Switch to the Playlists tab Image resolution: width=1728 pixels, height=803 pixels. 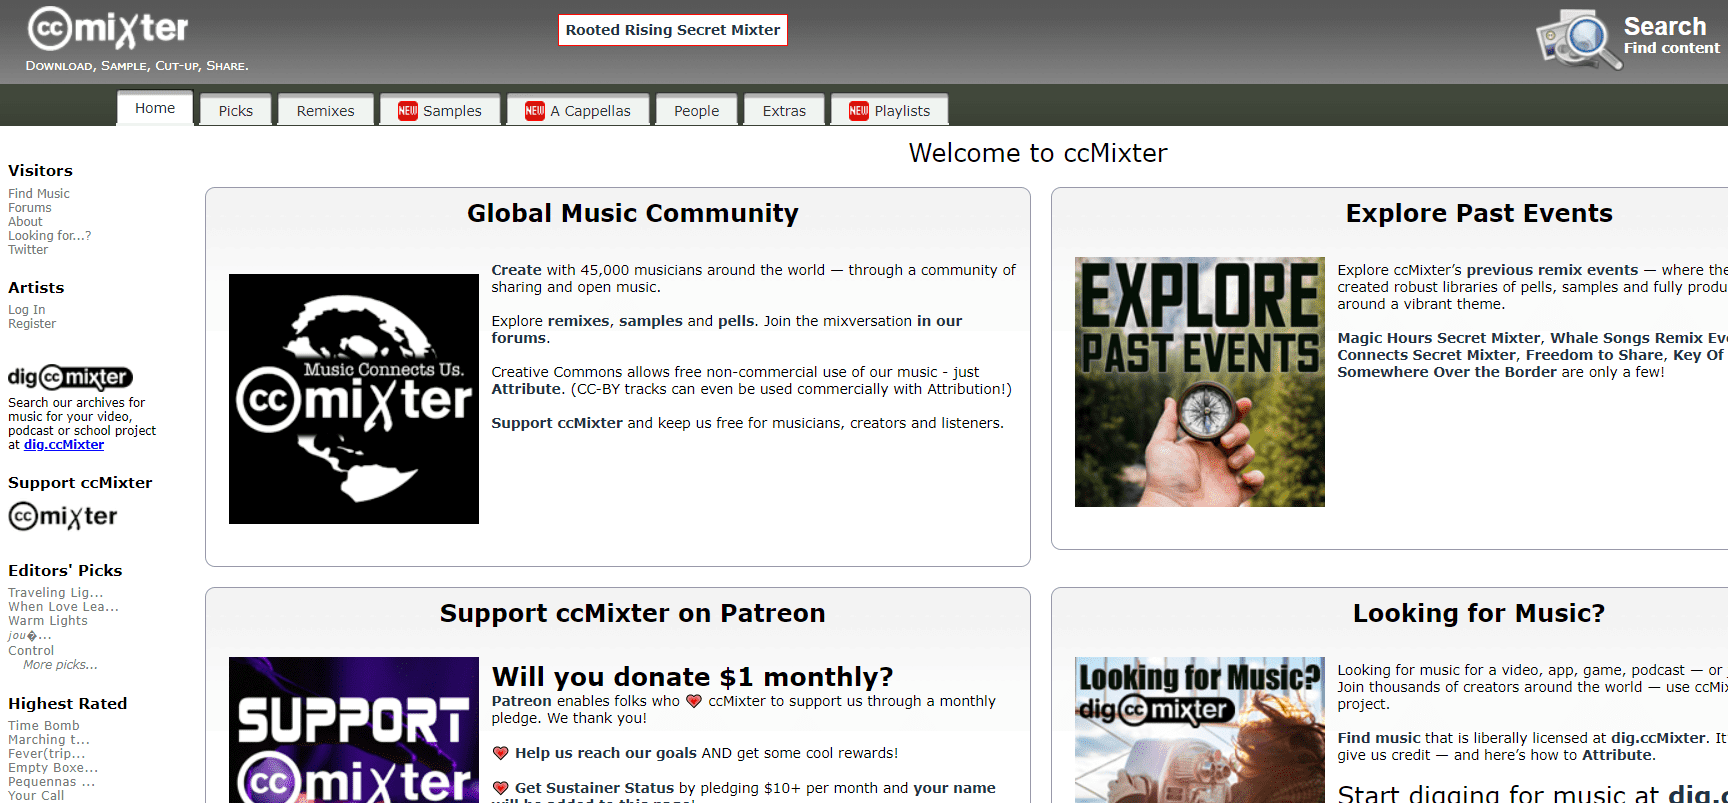[x=890, y=110]
